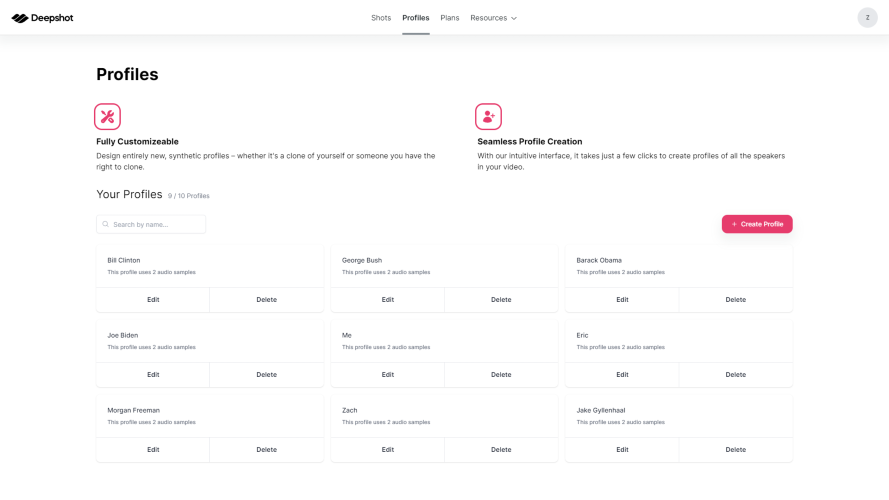
Task: Edit the Jake Gyllenhaal profile
Action: point(622,450)
